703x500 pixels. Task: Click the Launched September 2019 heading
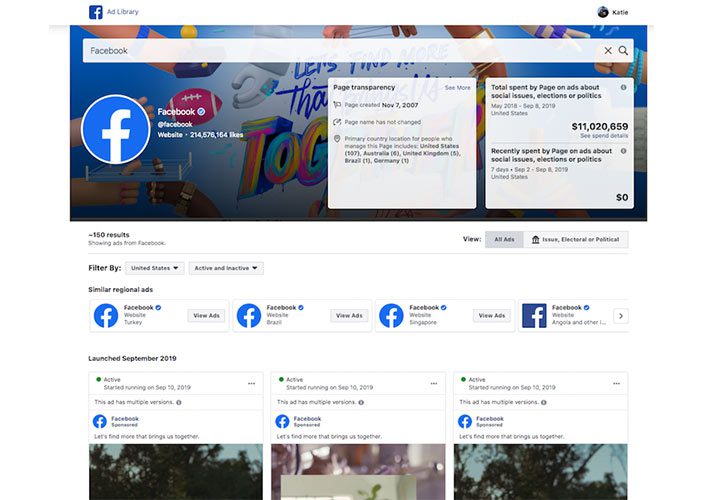132,358
